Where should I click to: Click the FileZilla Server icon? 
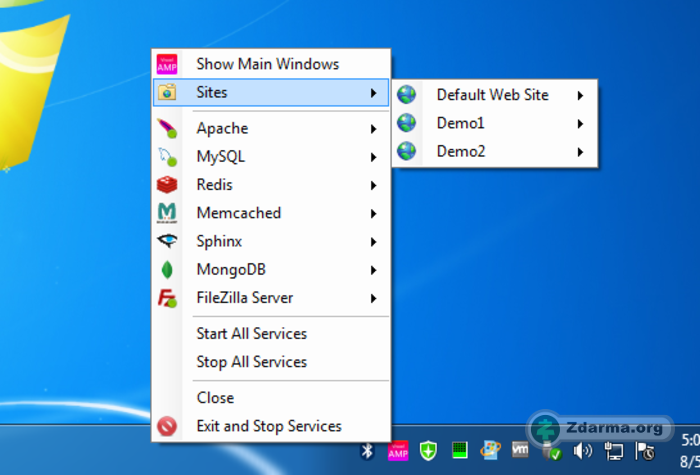167,298
